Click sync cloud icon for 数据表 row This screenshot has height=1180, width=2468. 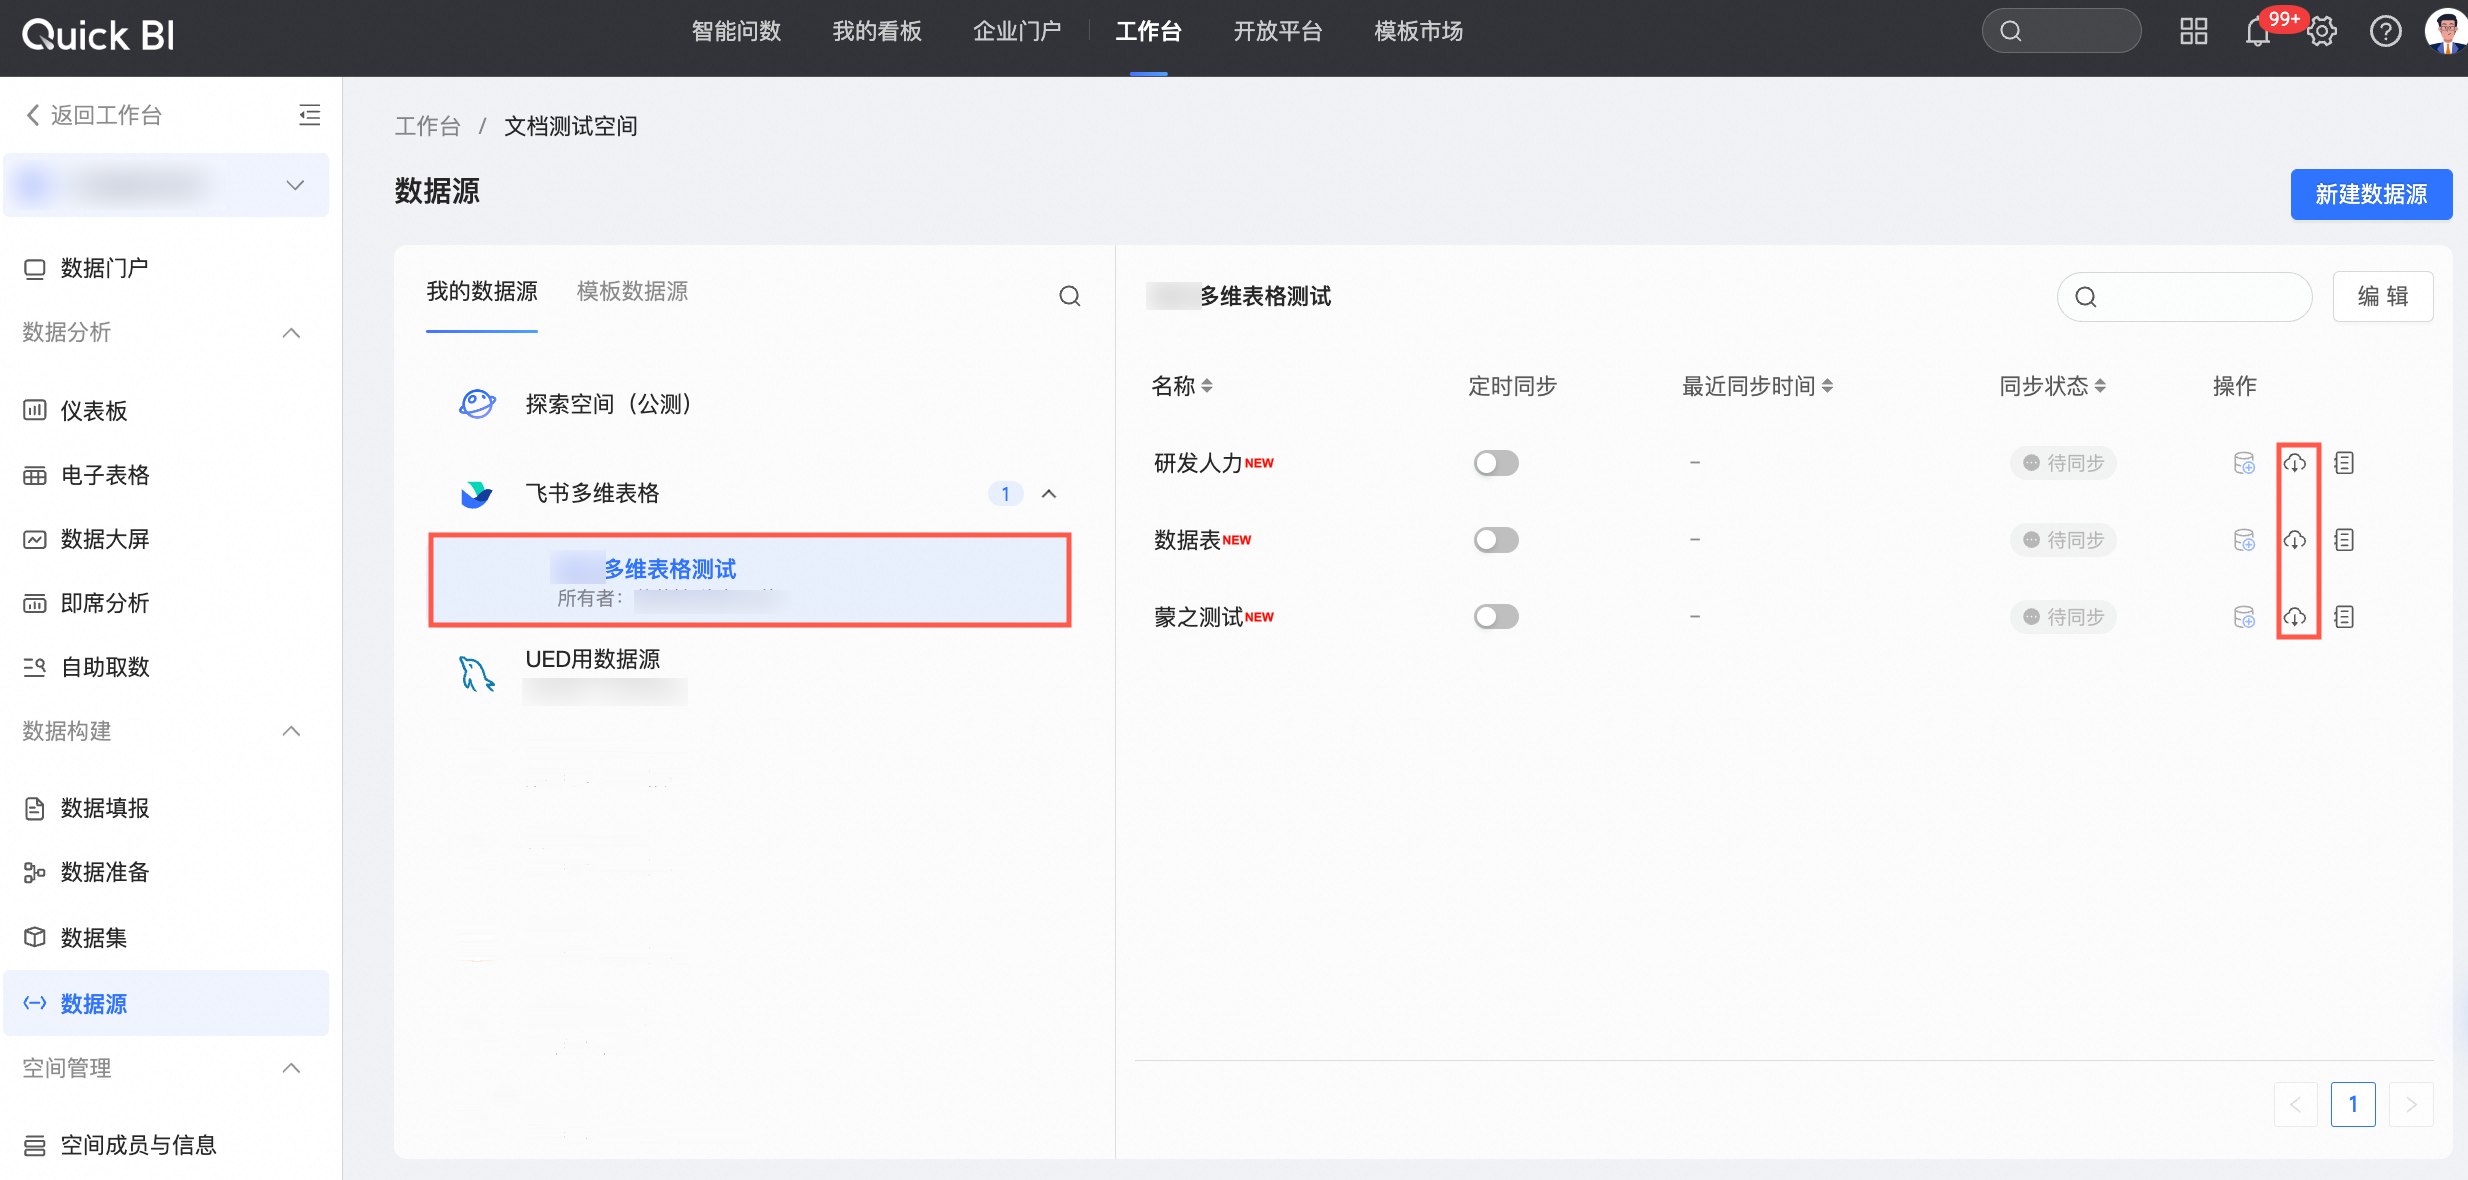tap(2295, 540)
